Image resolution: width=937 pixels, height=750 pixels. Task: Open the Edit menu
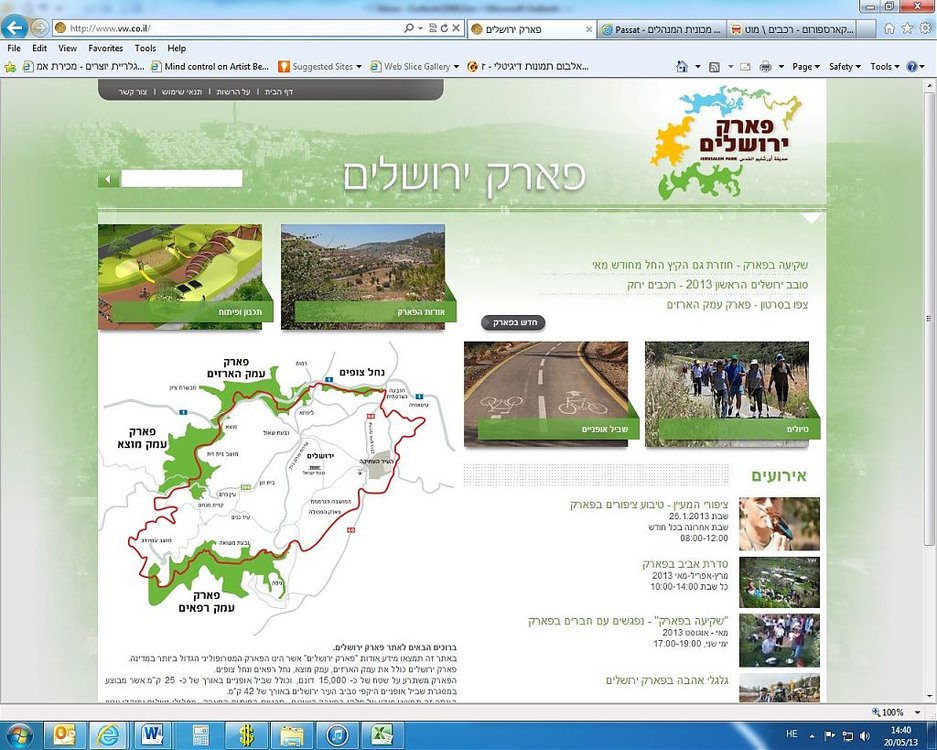[39, 48]
